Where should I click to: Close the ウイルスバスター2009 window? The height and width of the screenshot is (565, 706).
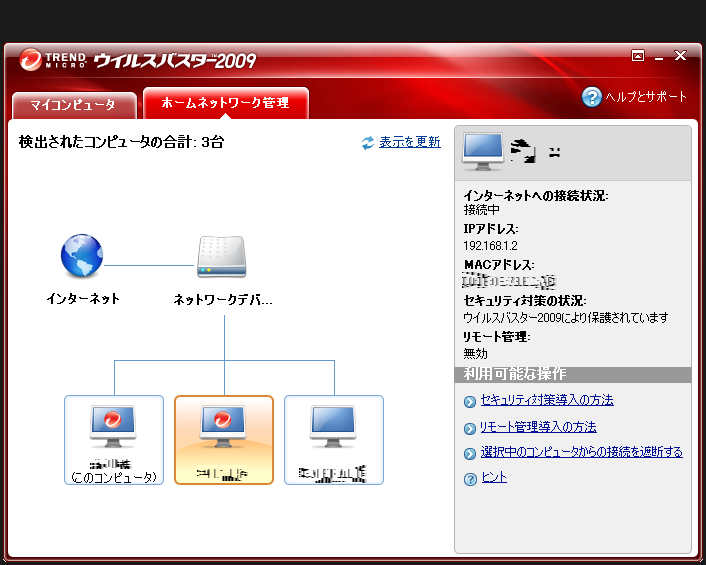click(x=680, y=55)
